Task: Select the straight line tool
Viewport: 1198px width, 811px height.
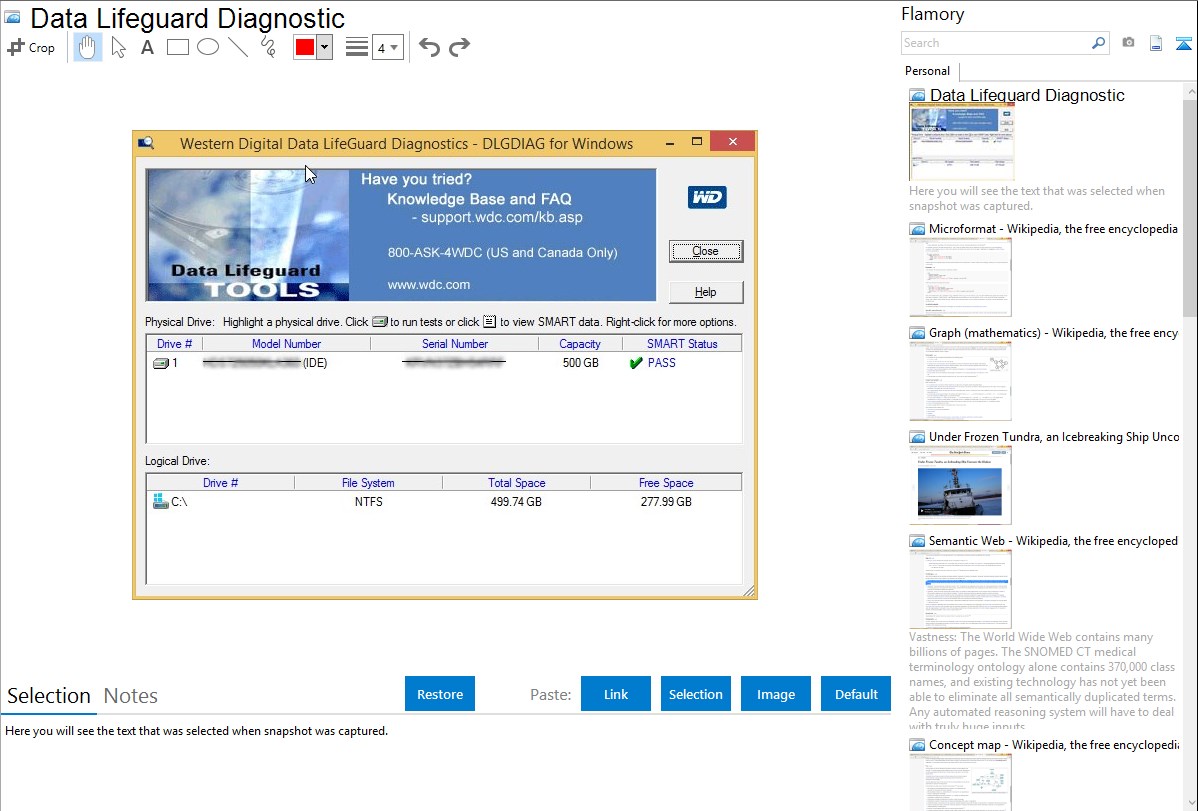Action: [x=238, y=47]
